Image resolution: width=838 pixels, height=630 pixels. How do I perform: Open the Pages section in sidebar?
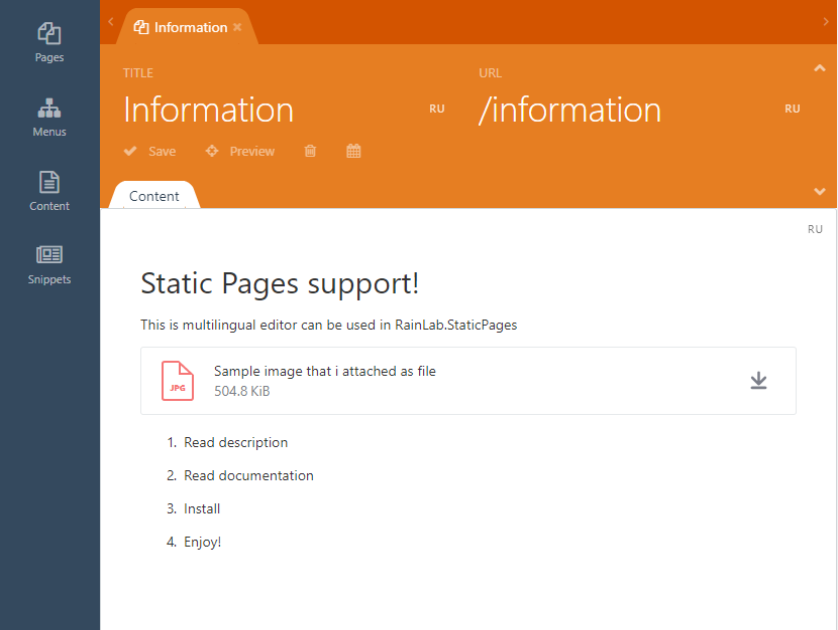click(x=49, y=43)
